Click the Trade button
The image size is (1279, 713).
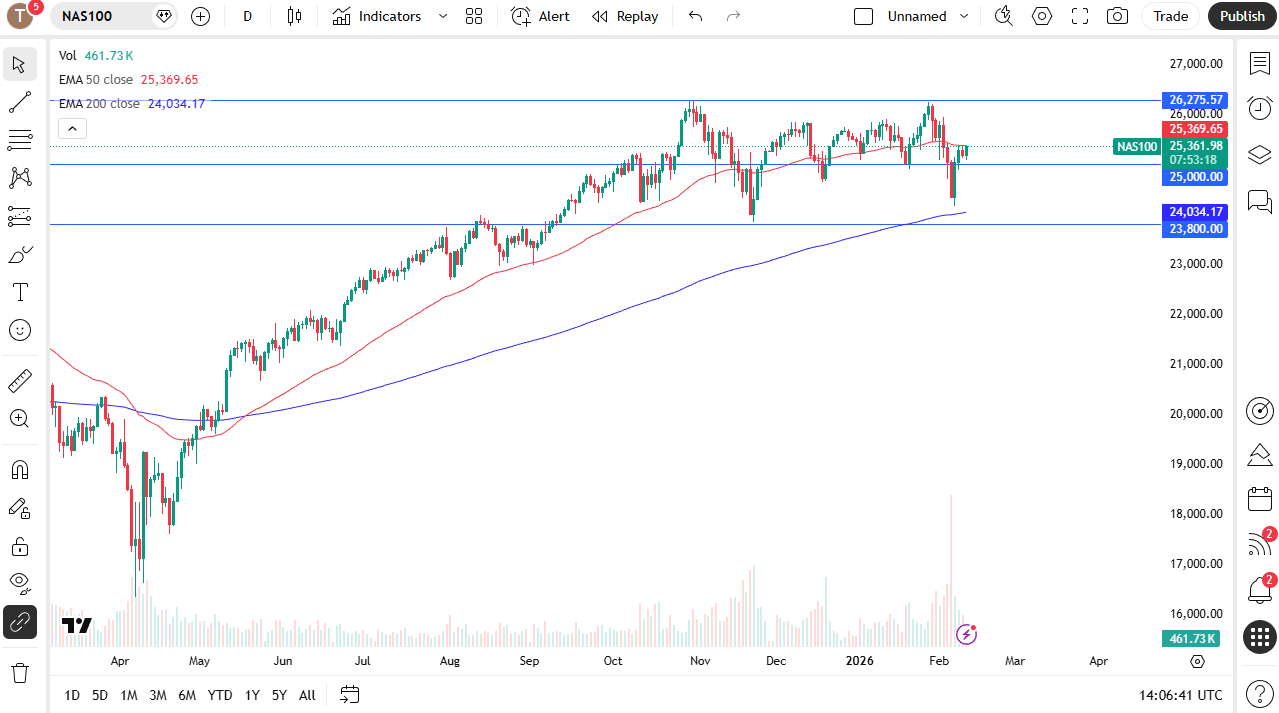pyautogui.click(x=1170, y=16)
